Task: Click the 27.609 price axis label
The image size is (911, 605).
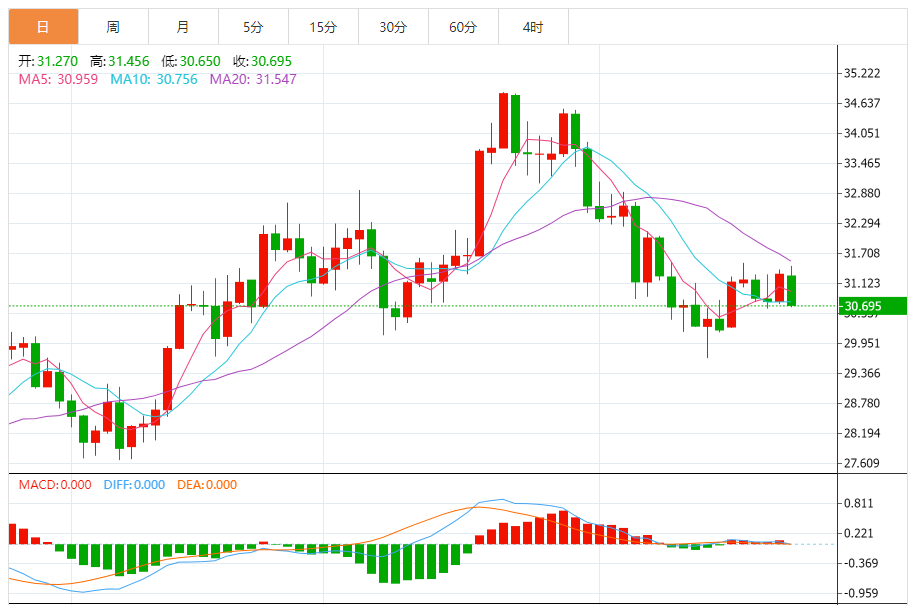Action: (x=862, y=463)
